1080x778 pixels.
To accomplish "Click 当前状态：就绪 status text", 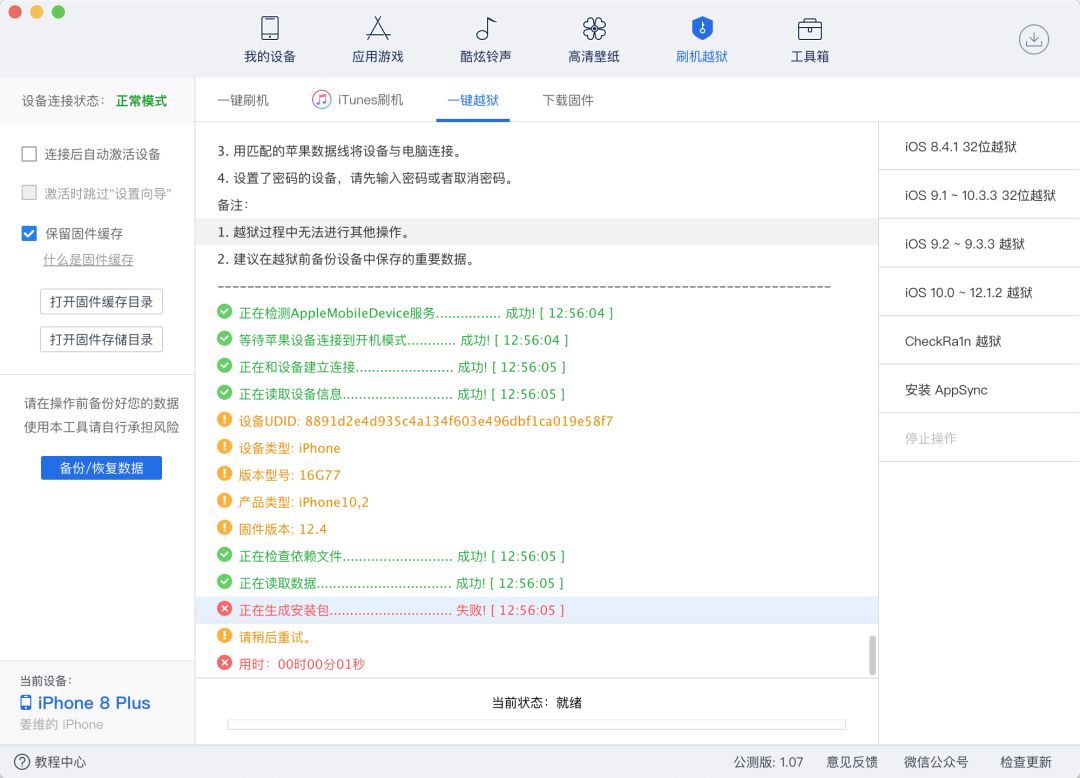I will point(537,702).
